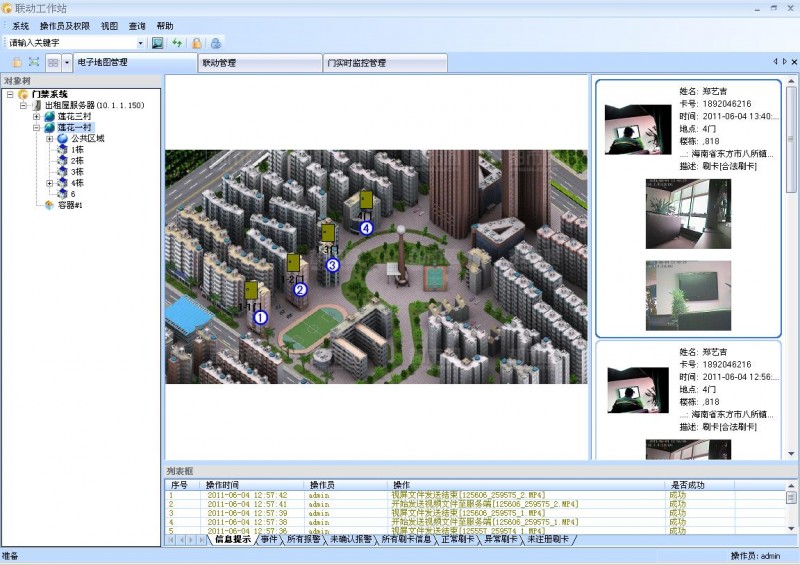Click the 请输入关键字 search field
800x565 pixels.
(71, 43)
